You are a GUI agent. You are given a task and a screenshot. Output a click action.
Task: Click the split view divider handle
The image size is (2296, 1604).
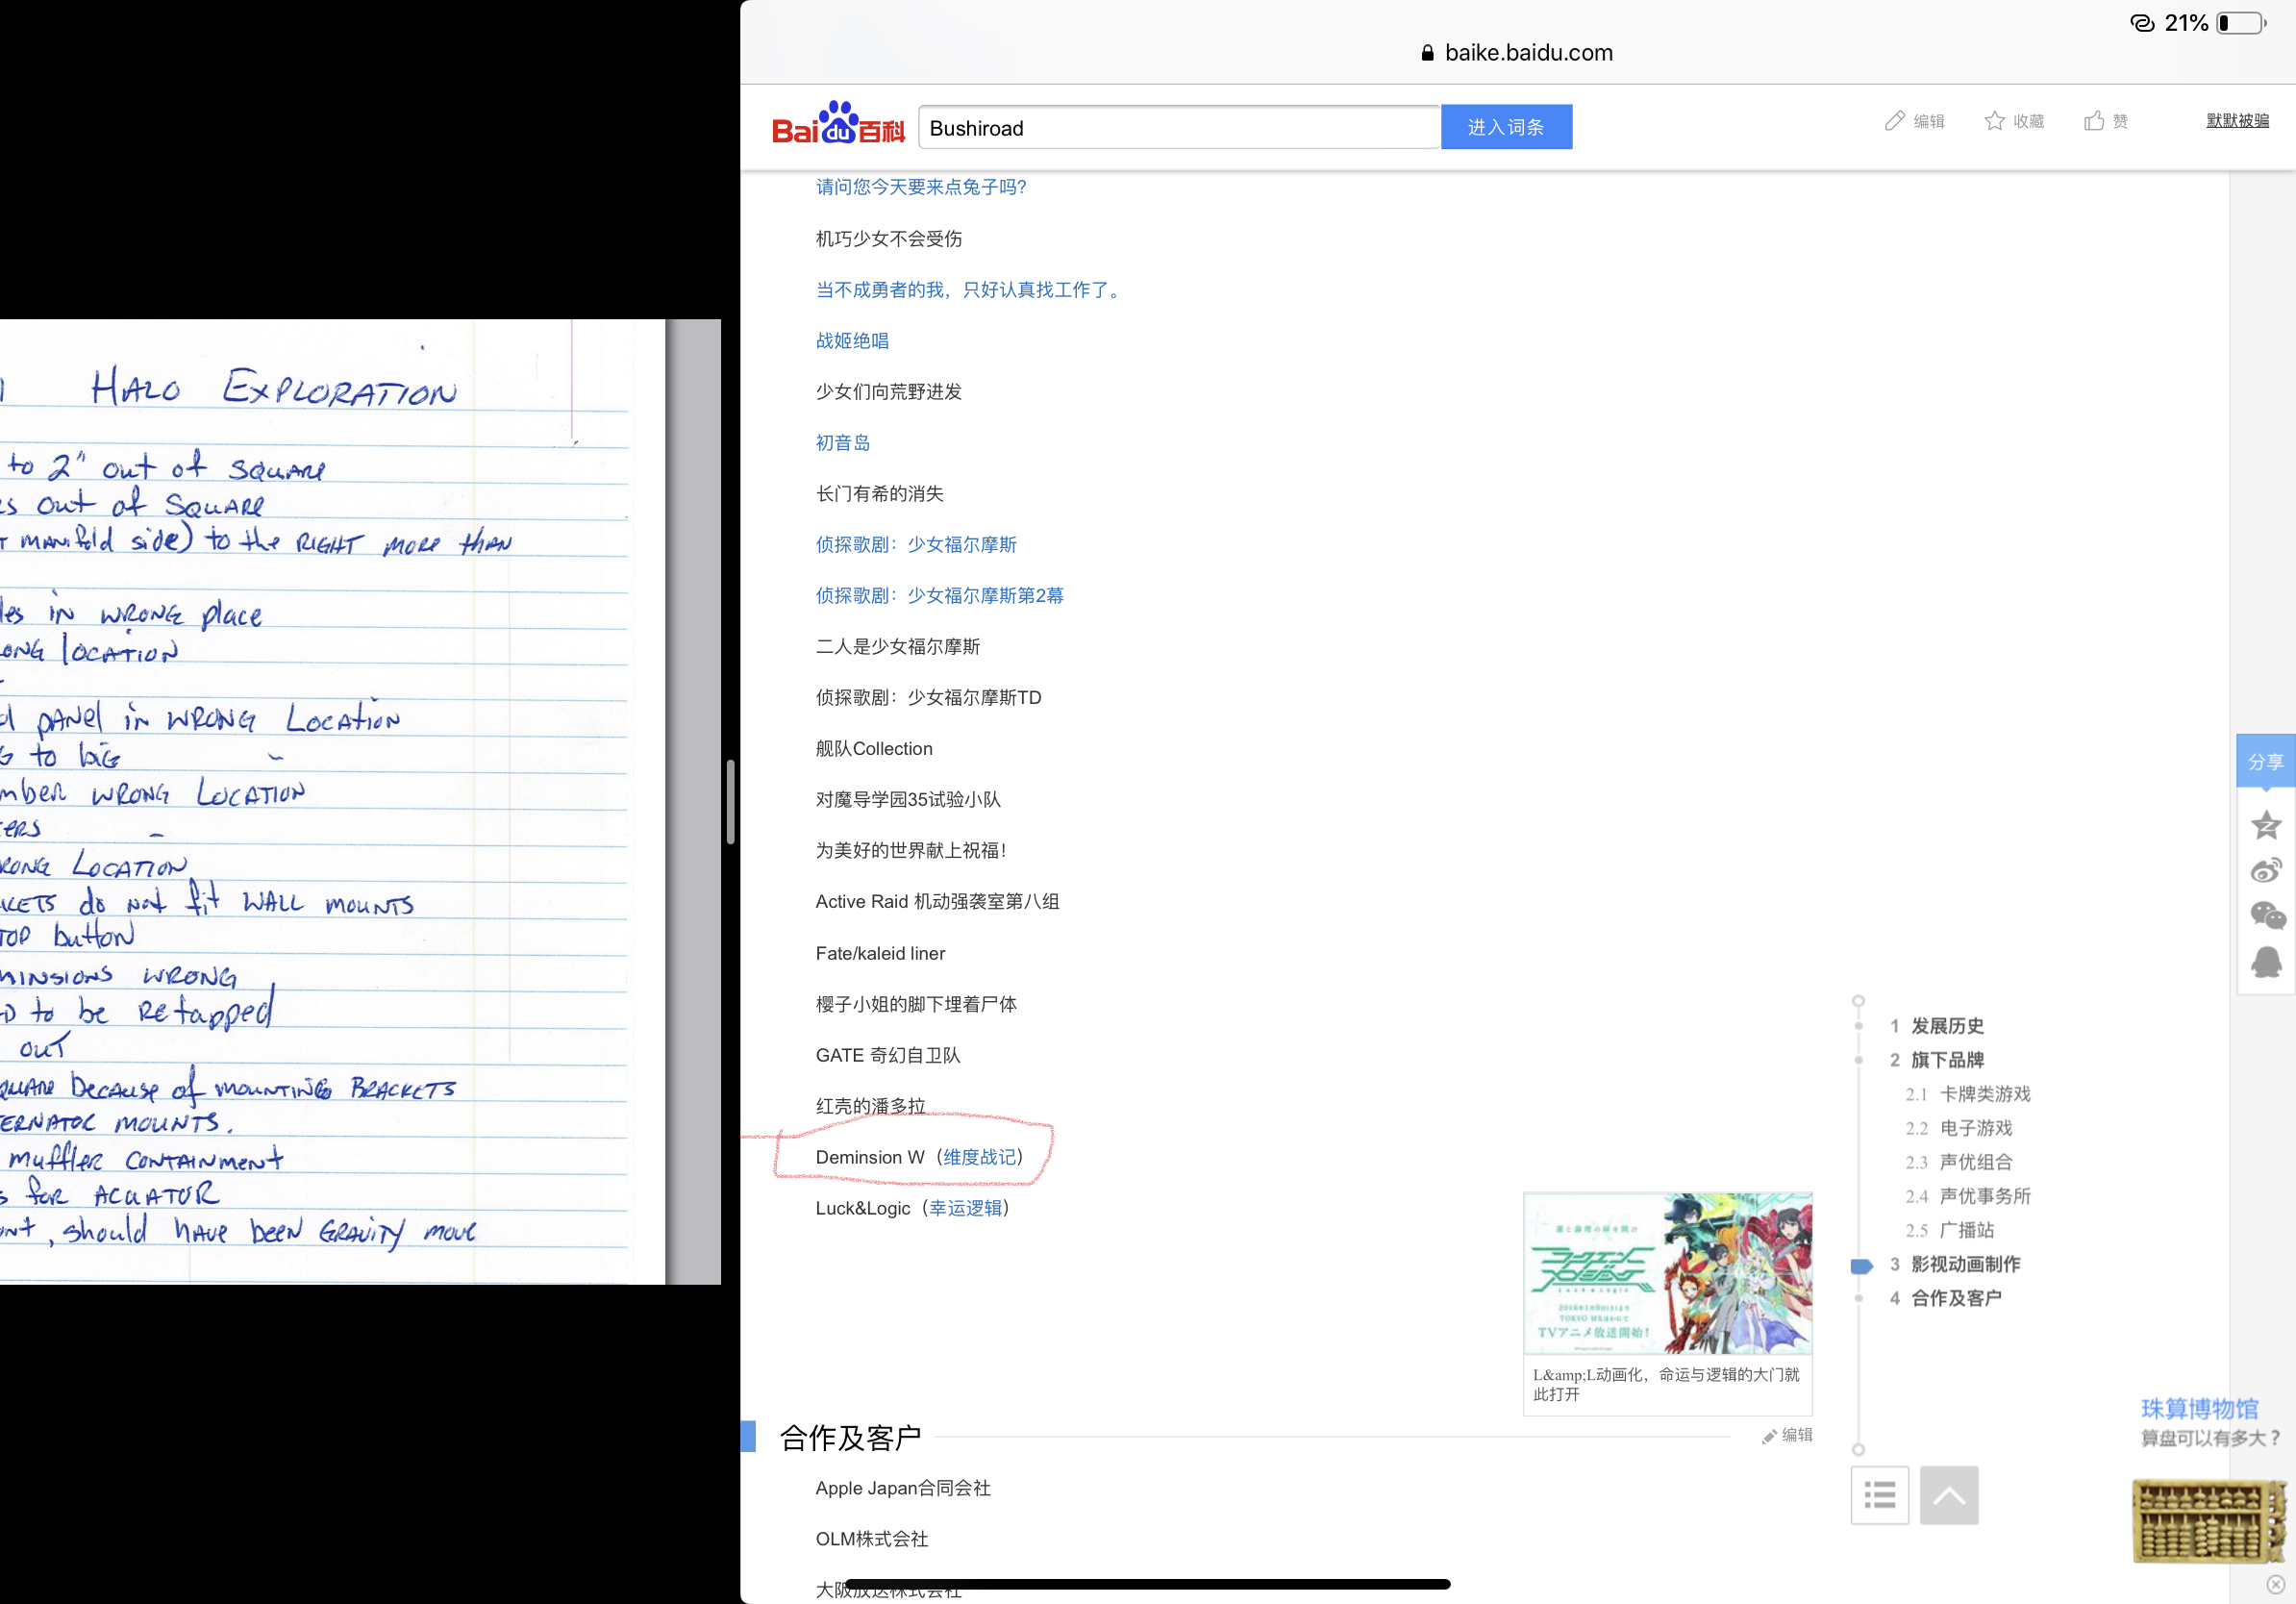(x=731, y=802)
